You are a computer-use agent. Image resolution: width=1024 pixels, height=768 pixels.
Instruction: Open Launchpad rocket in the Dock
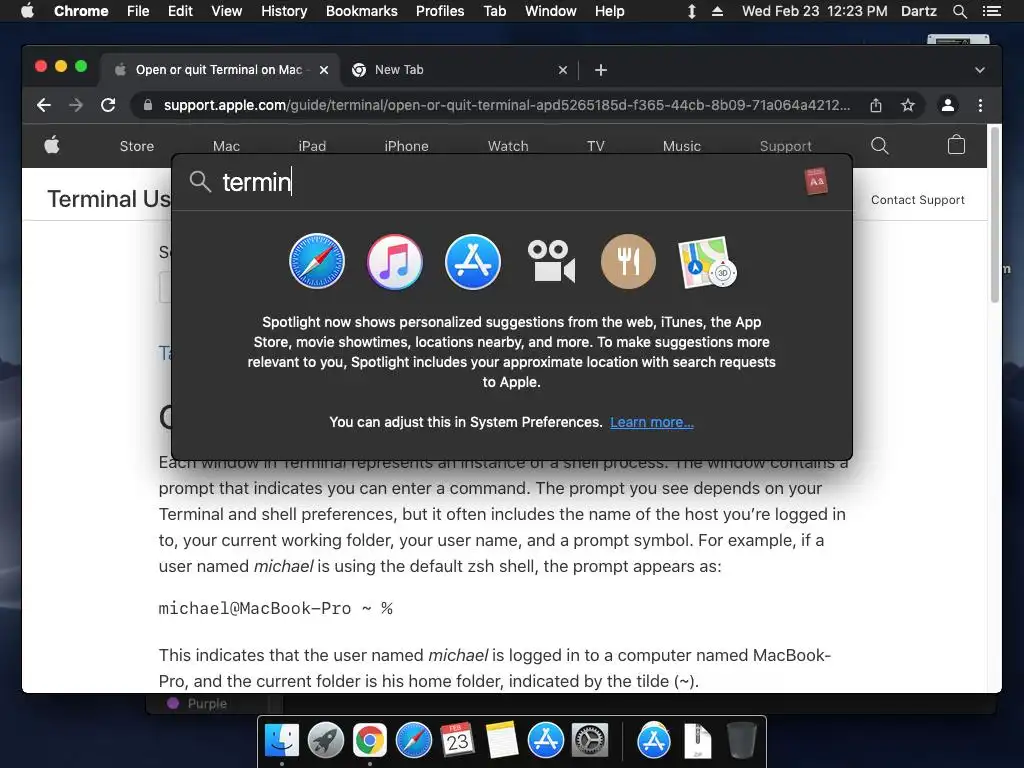[325, 741]
